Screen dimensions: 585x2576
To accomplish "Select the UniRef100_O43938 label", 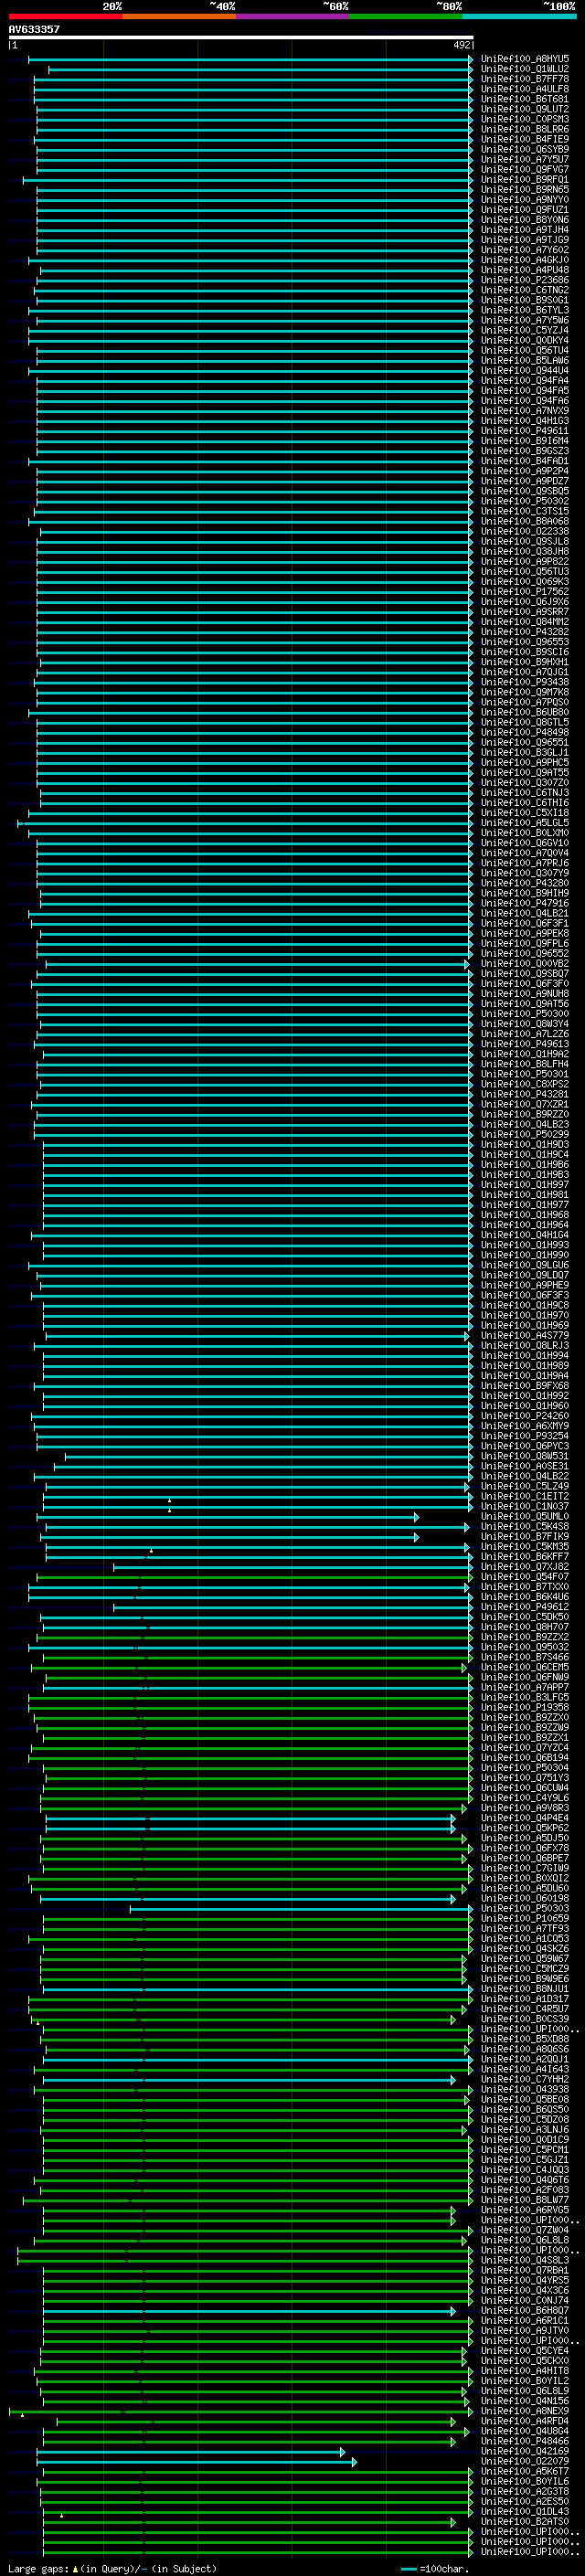I will click(525, 2089).
